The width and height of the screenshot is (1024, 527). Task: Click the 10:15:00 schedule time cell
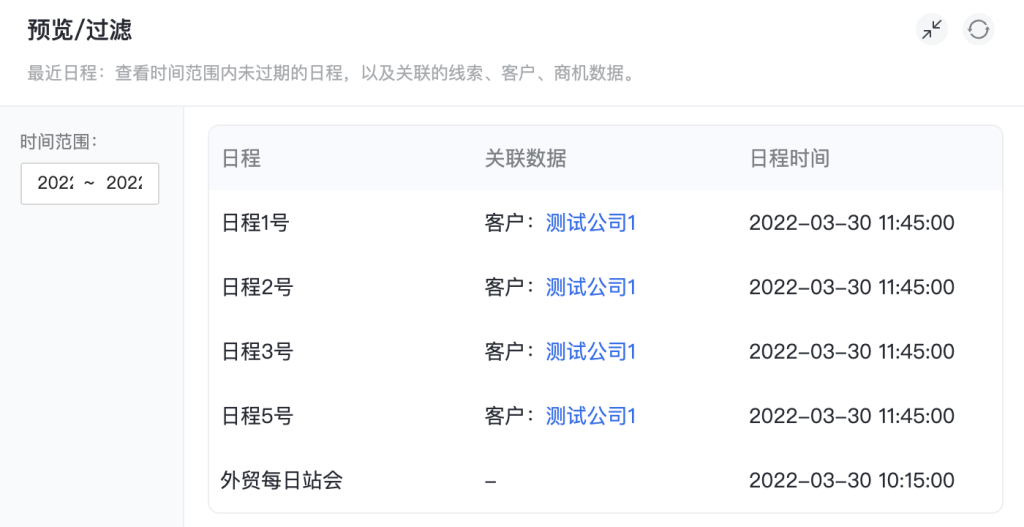[x=851, y=481]
